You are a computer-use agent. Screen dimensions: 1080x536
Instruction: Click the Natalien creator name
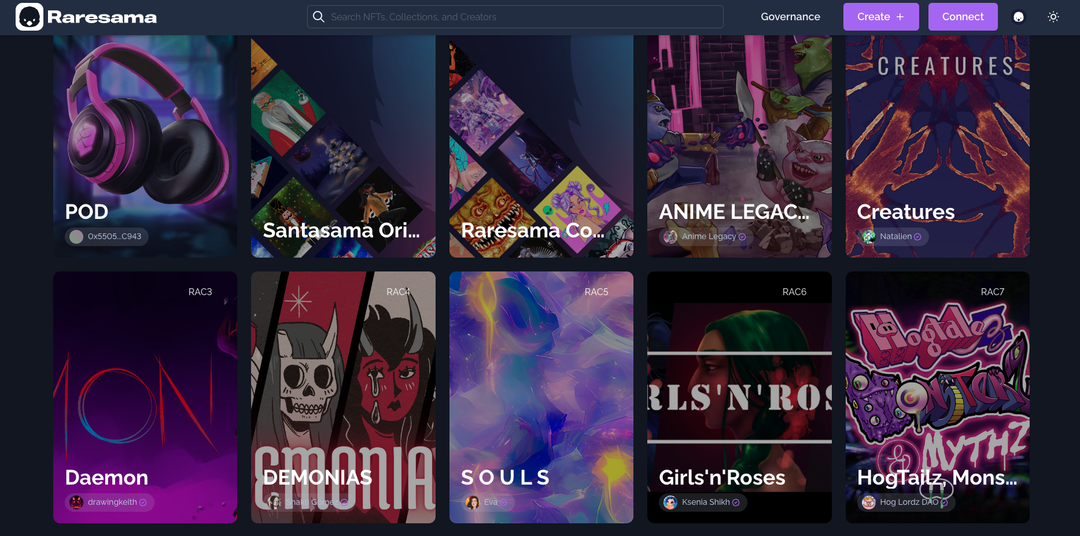[x=895, y=236]
